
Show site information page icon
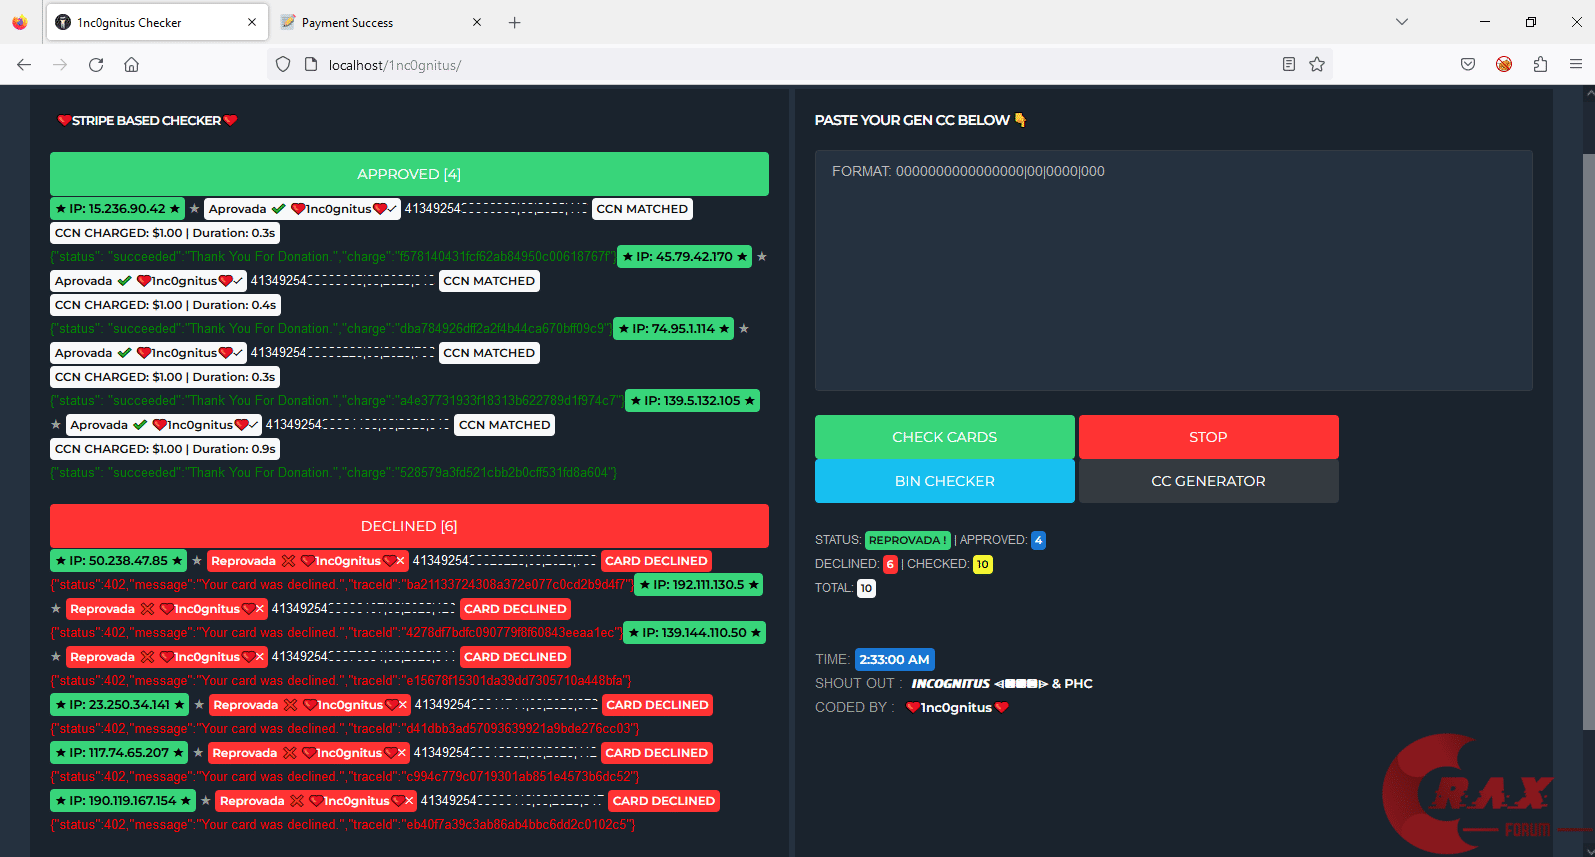click(311, 65)
